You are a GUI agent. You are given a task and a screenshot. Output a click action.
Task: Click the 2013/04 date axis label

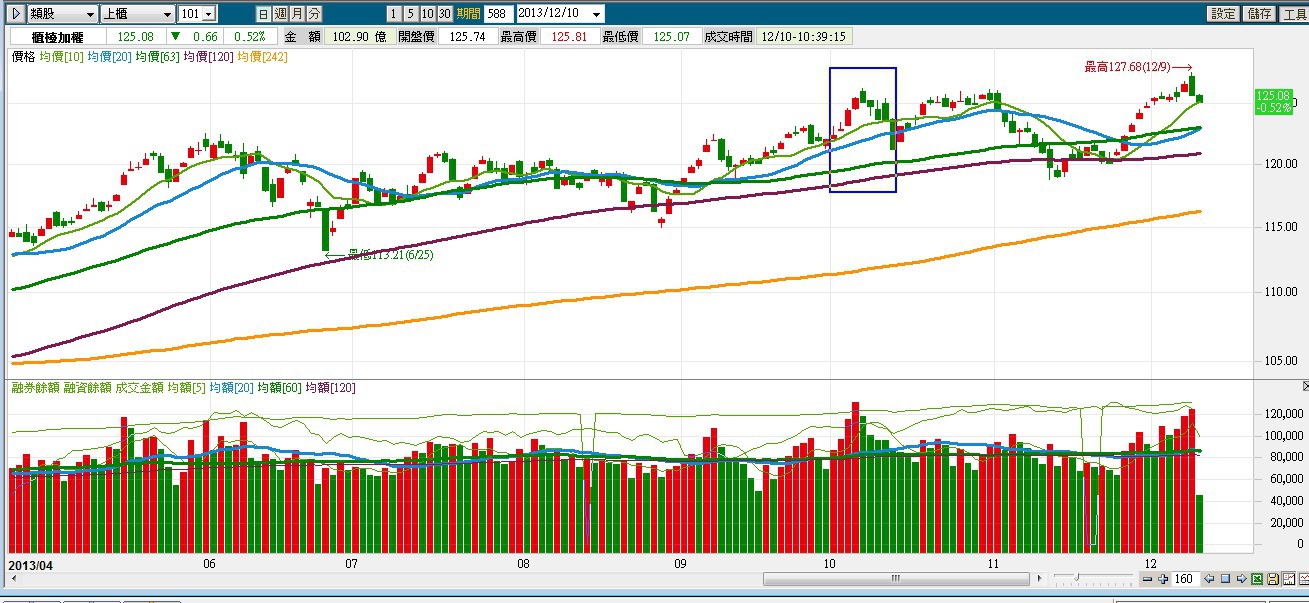29,564
